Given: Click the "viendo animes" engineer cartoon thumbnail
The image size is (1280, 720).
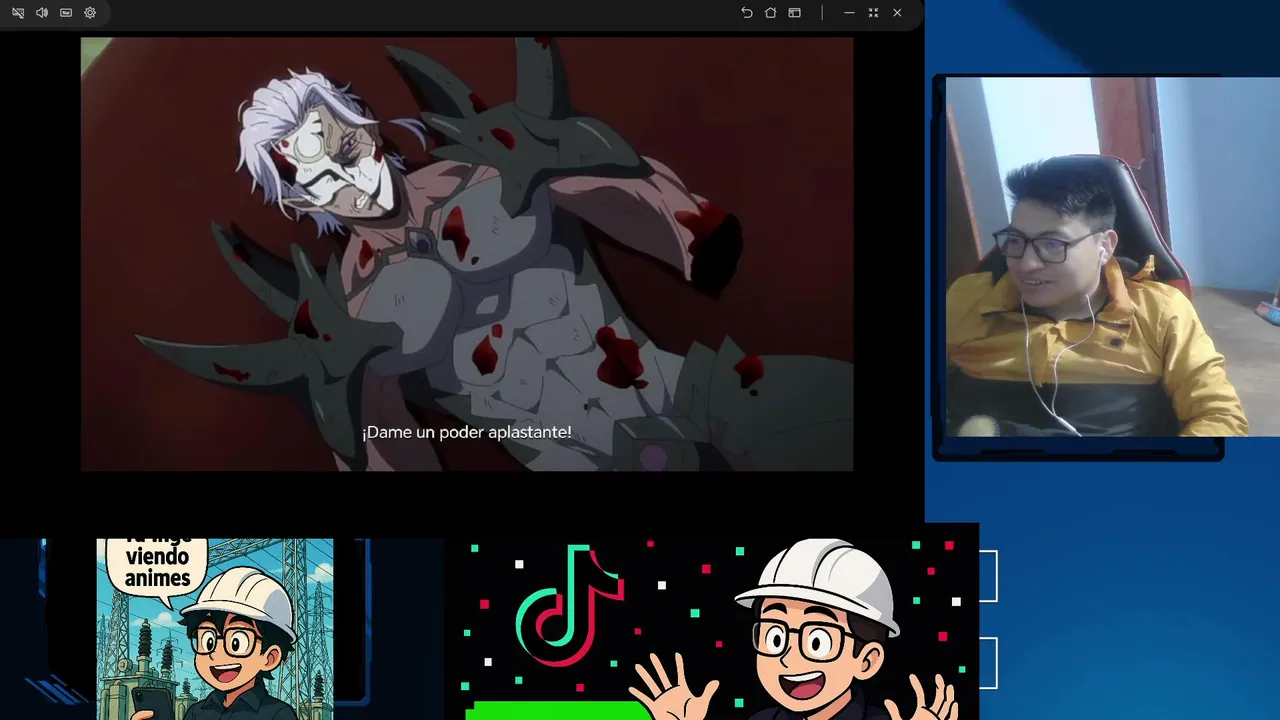Looking at the screenshot, I should pyautogui.click(x=215, y=629).
